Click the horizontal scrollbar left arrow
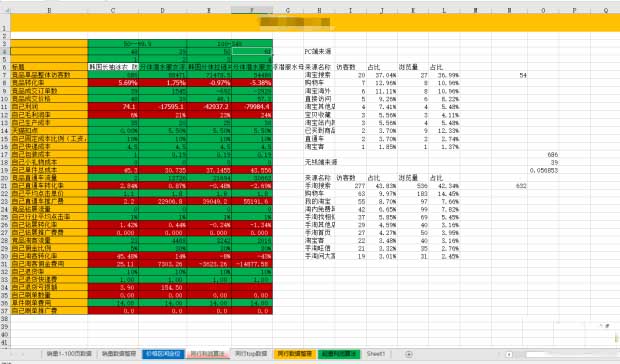This screenshot has width=620, height=364. pyautogui.click(x=509, y=355)
